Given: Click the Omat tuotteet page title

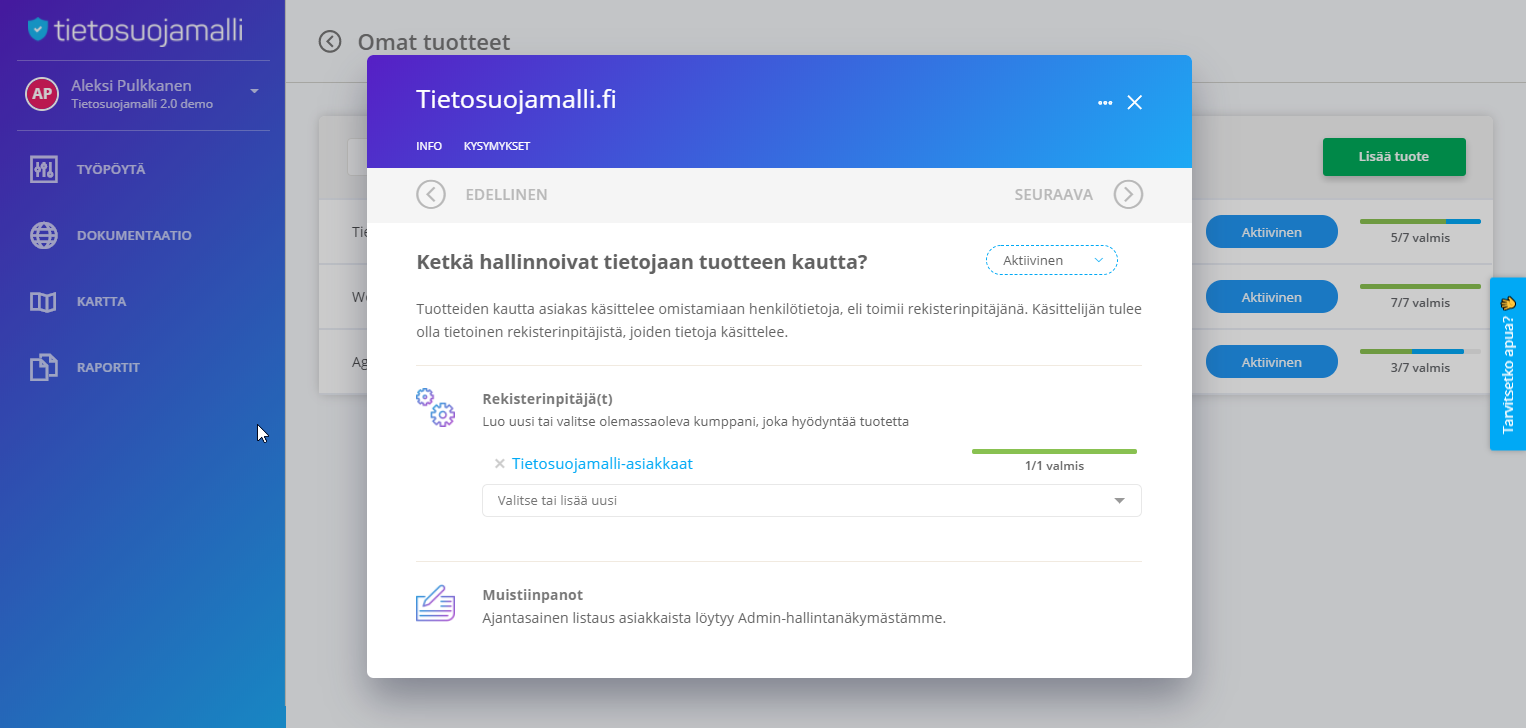Looking at the screenshot, I should (434, 42).
